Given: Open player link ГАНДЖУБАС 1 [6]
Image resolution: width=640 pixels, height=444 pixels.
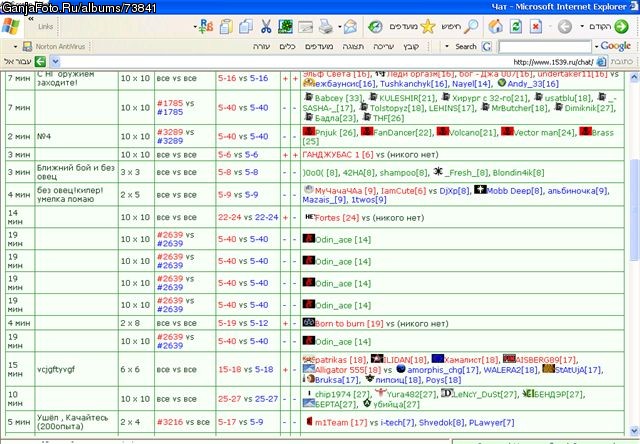Looking at the screenshot, I should (338, 155).
